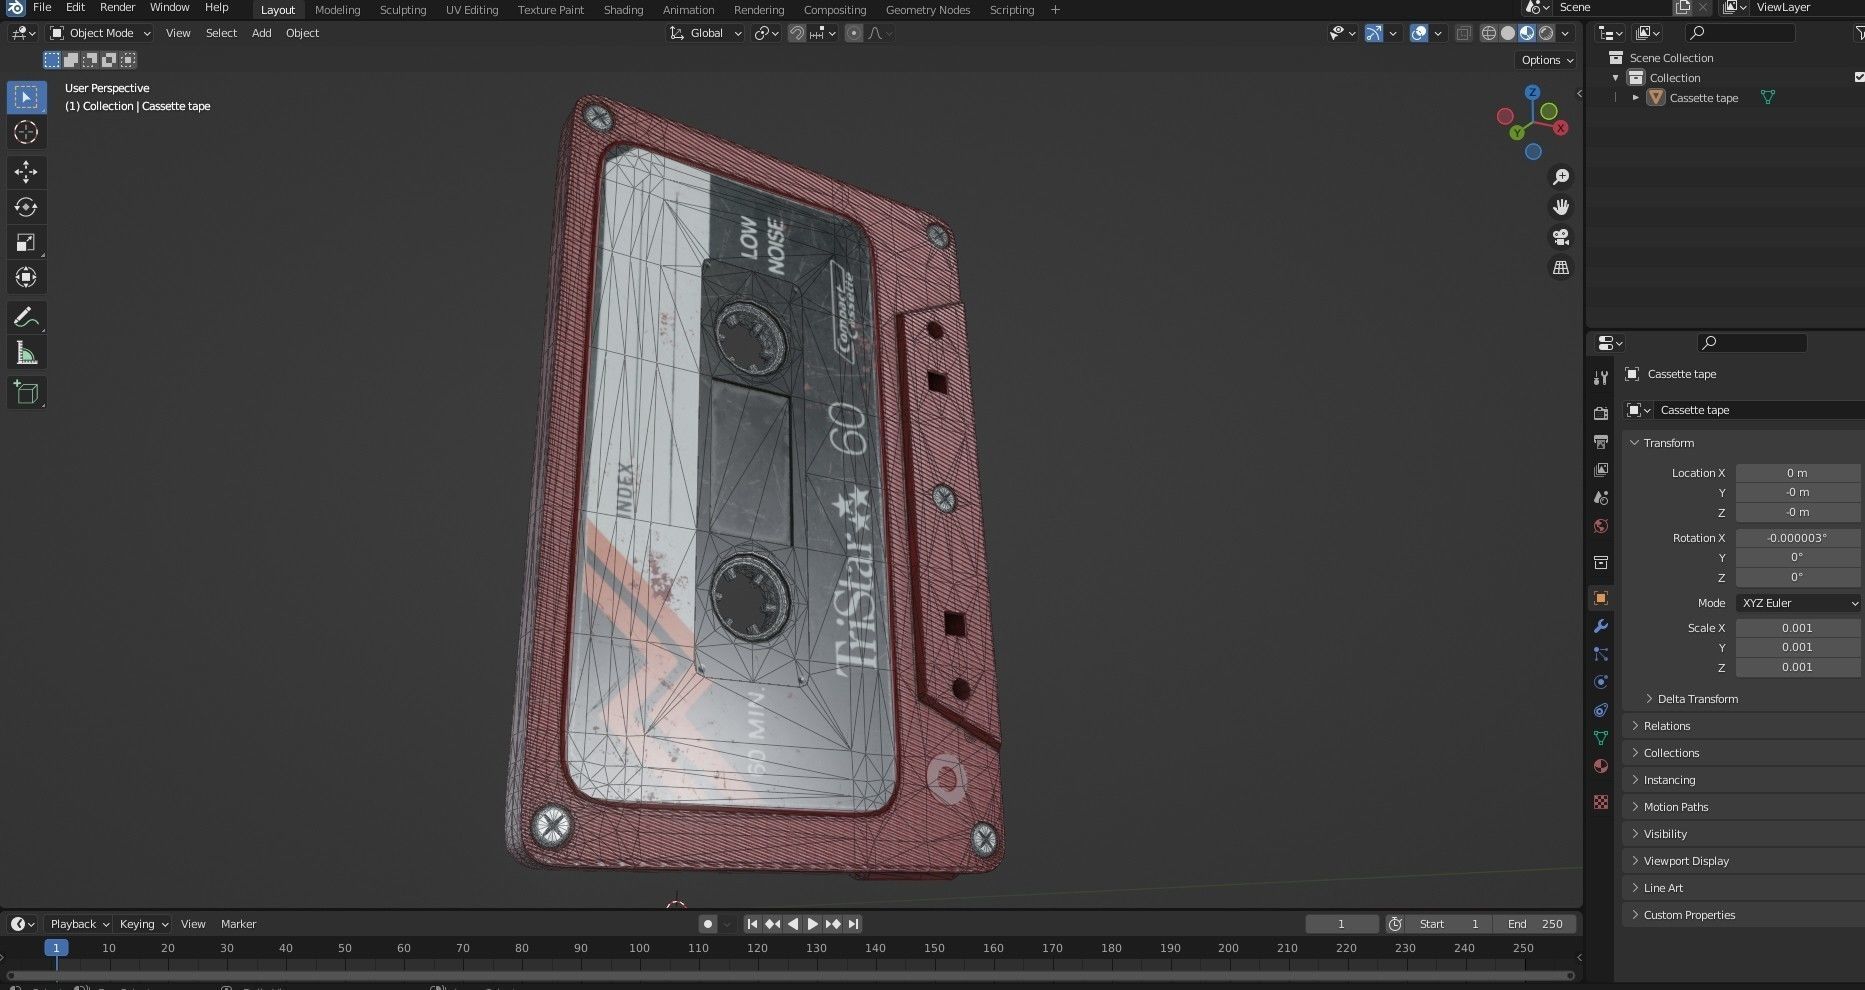The width and height of the screenshot is (1865, 990).
Task: Open the Texture checker properties tab
Action: point(1601,802)
